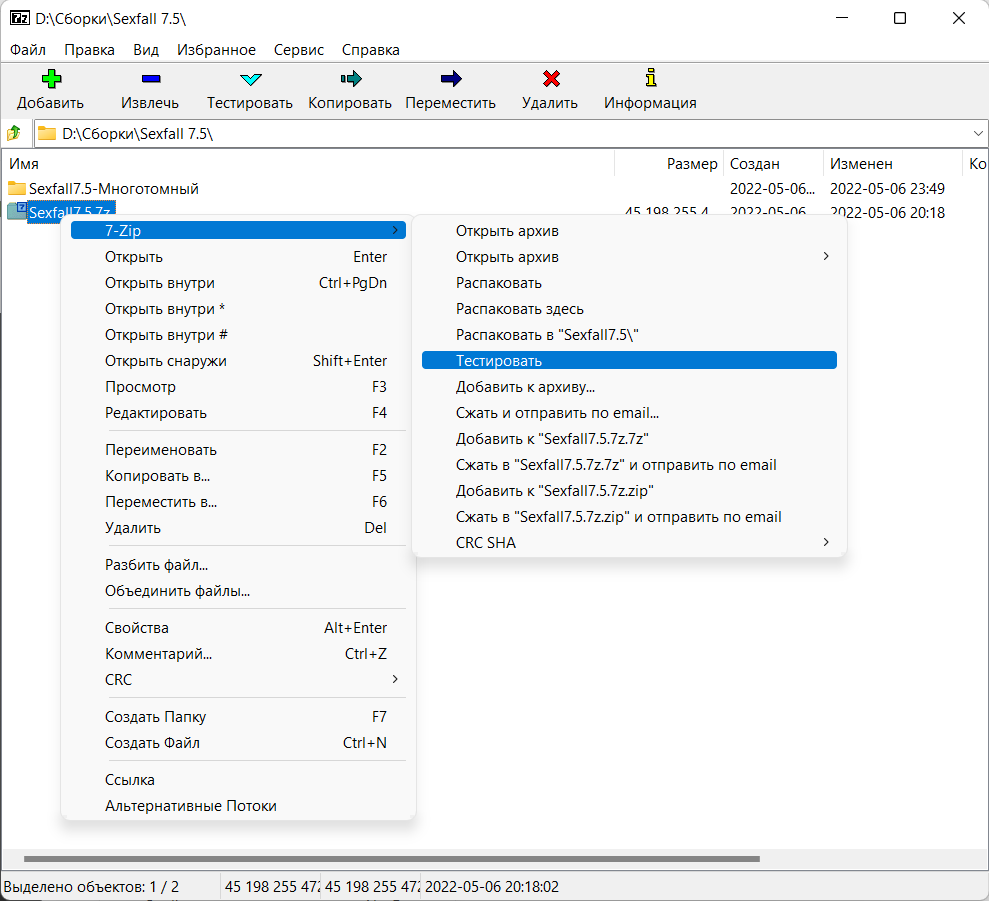Click the Test archive toolbar icon
Screen dimensions: 989x901
click(x=250, y=79)
